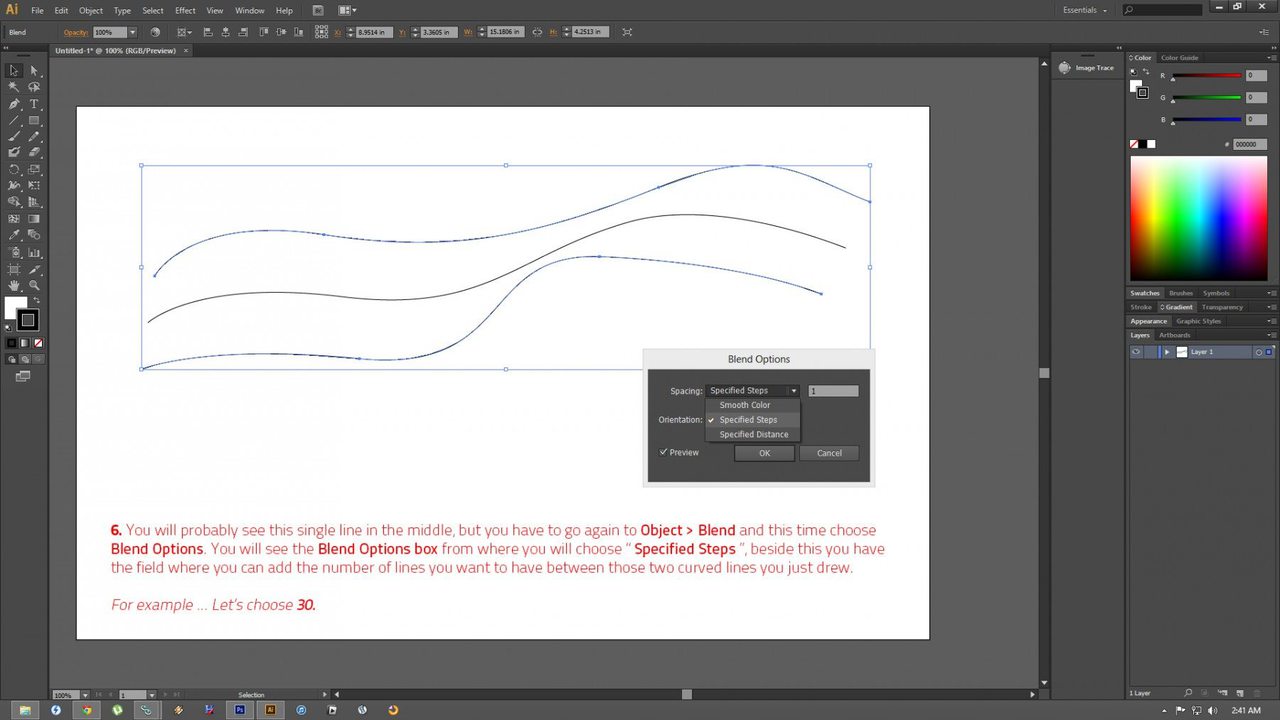The image size is (1280, 720).
Task: Switch to the Color Guide tab
Action: [1180, 58]
